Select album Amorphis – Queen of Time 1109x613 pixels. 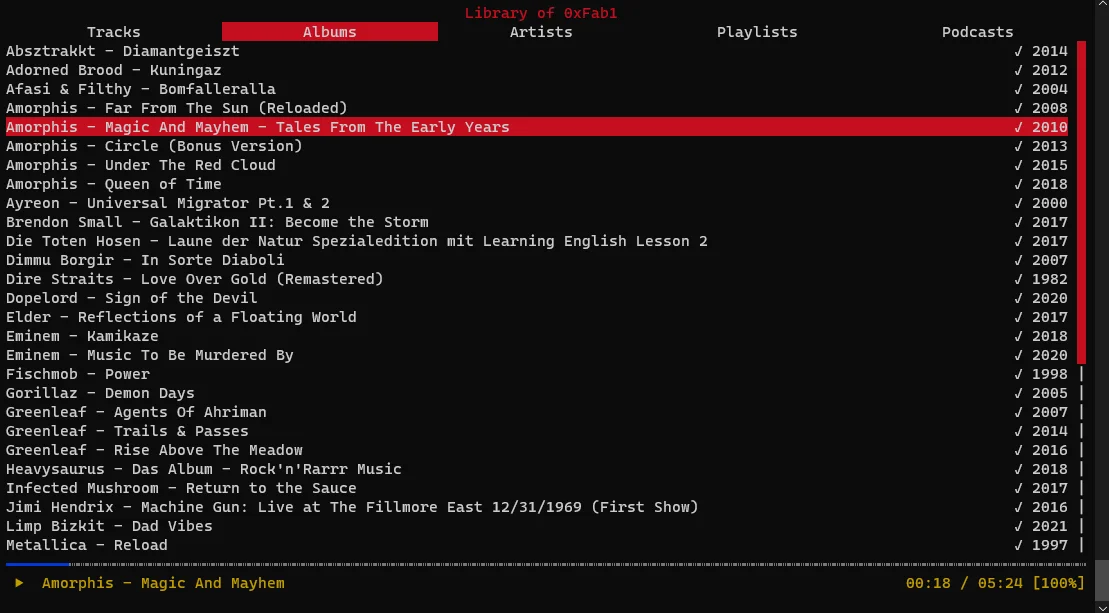tap(114, 184)
